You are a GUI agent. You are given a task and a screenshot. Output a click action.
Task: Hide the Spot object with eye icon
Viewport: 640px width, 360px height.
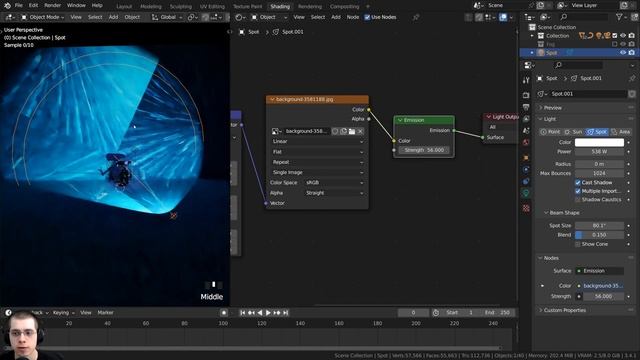point(623,53)
